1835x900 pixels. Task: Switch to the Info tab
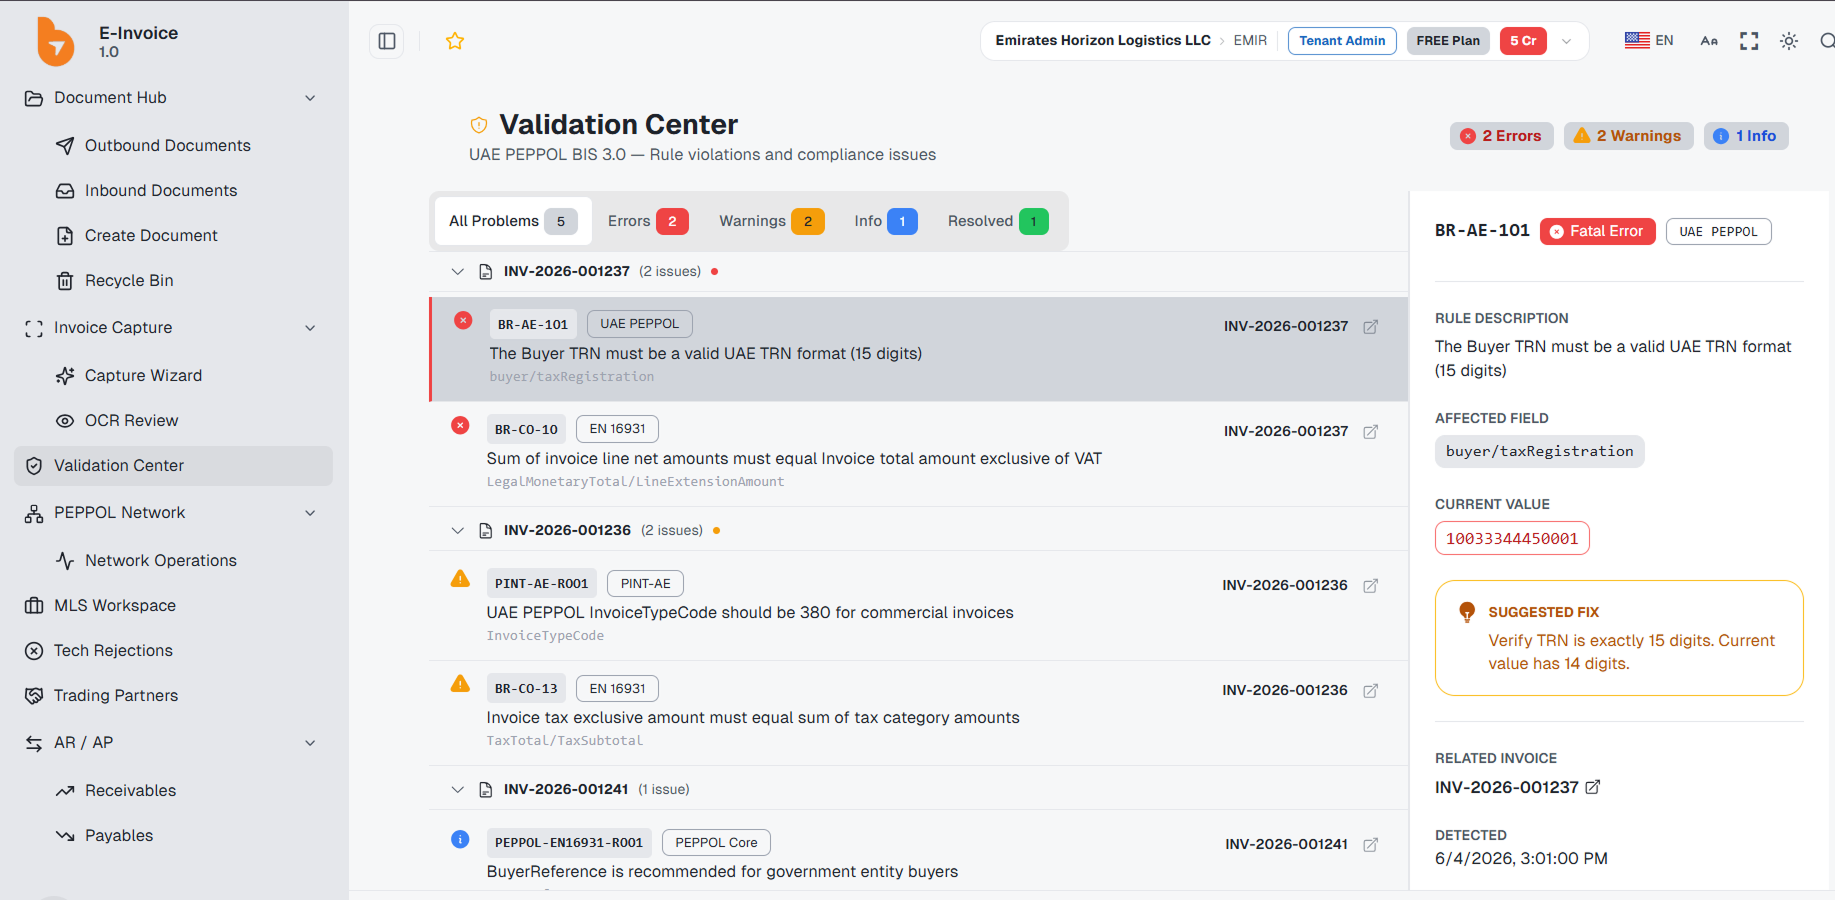[x=885, y=221]
